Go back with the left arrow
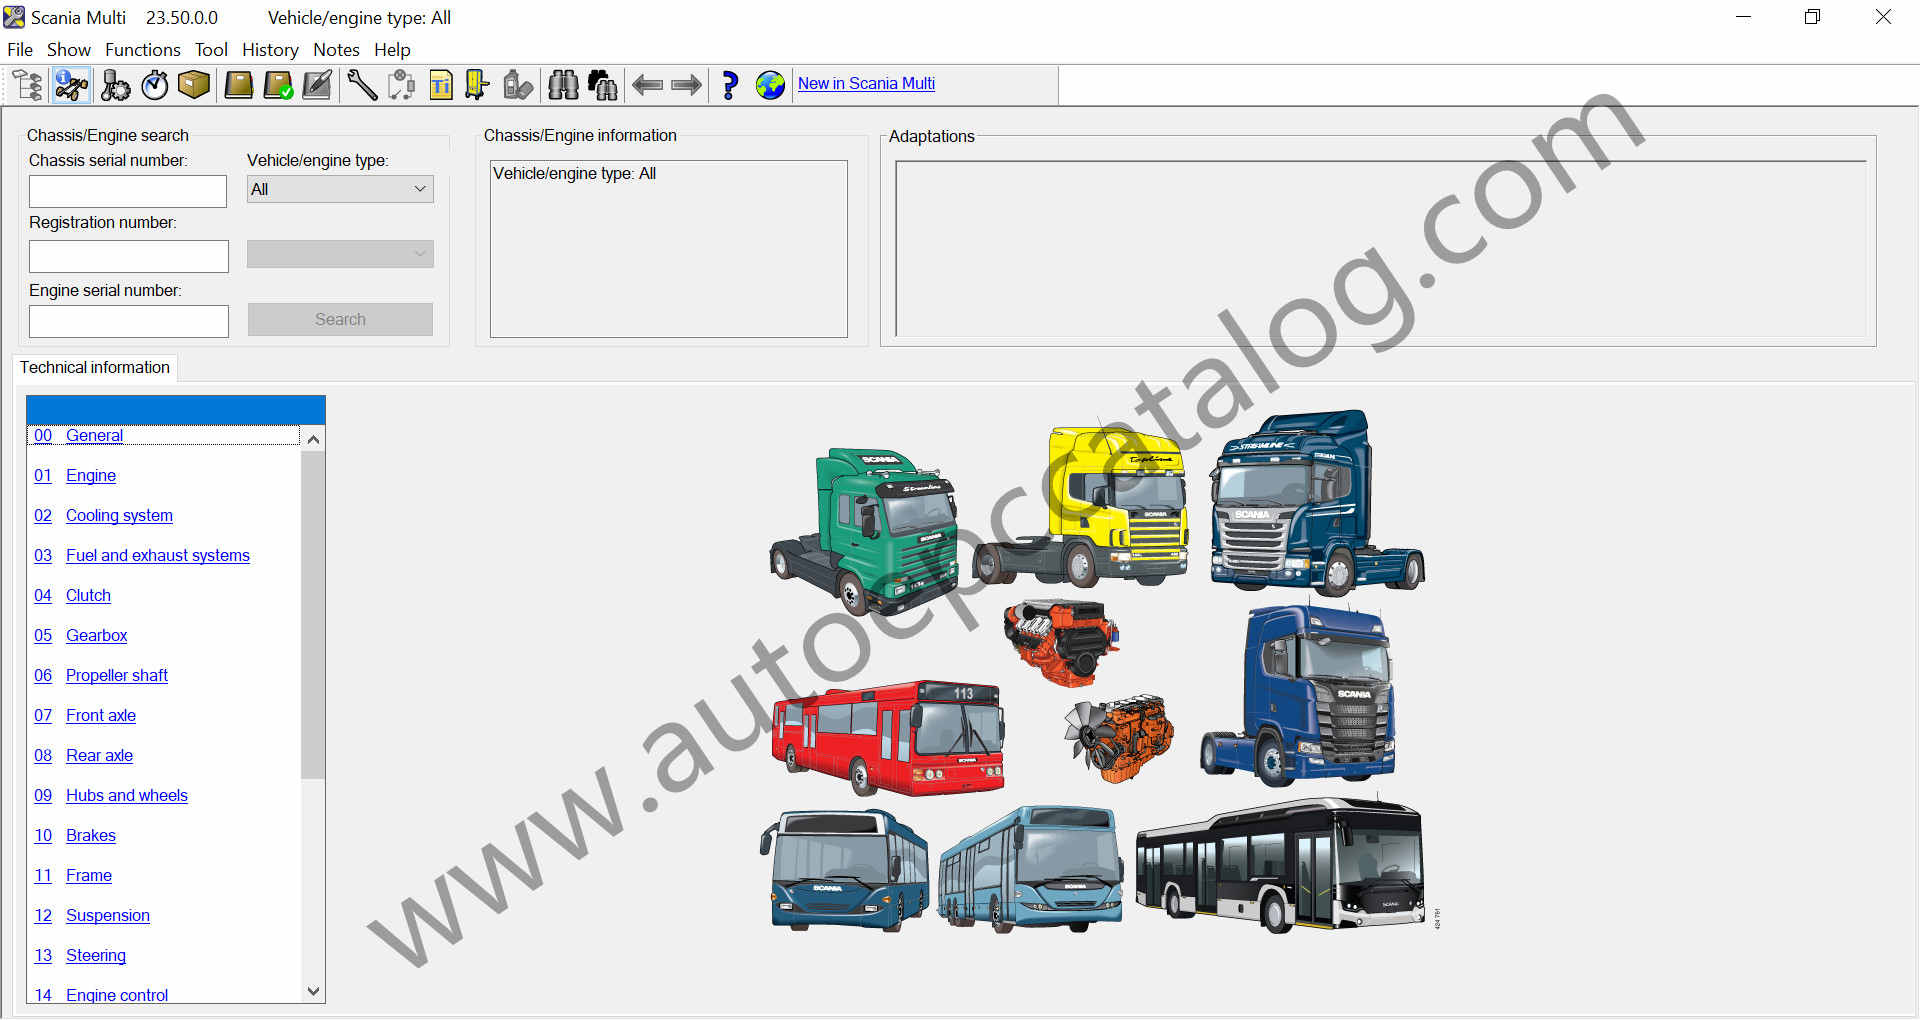 (648, 85)
